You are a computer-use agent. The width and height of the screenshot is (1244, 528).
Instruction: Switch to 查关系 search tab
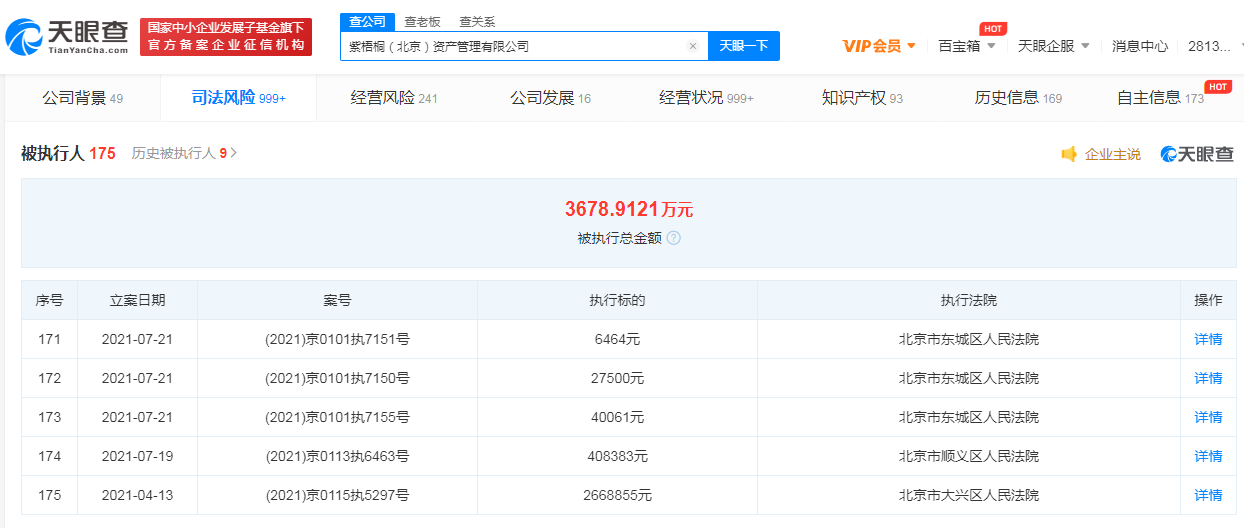pos(477,21)
